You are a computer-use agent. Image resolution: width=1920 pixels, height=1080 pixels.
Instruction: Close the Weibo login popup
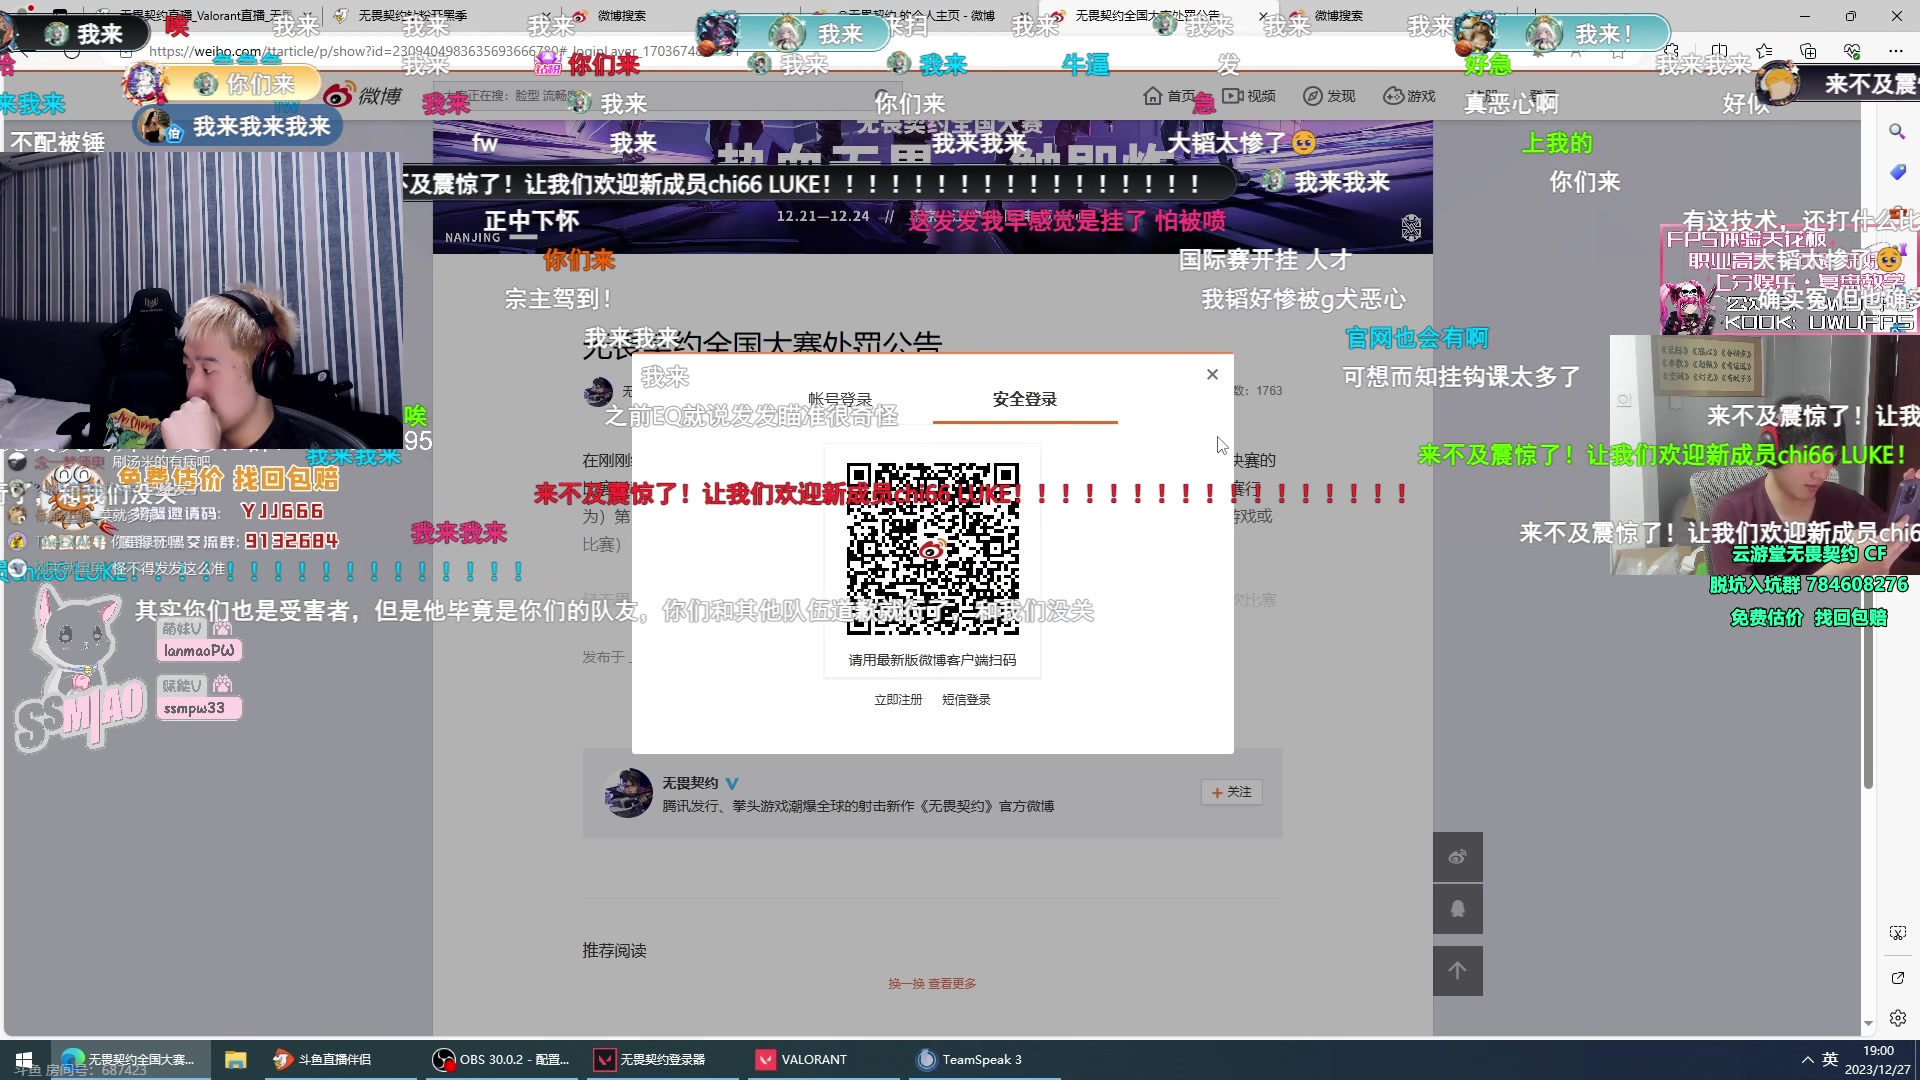click(x=1212, y=374)
